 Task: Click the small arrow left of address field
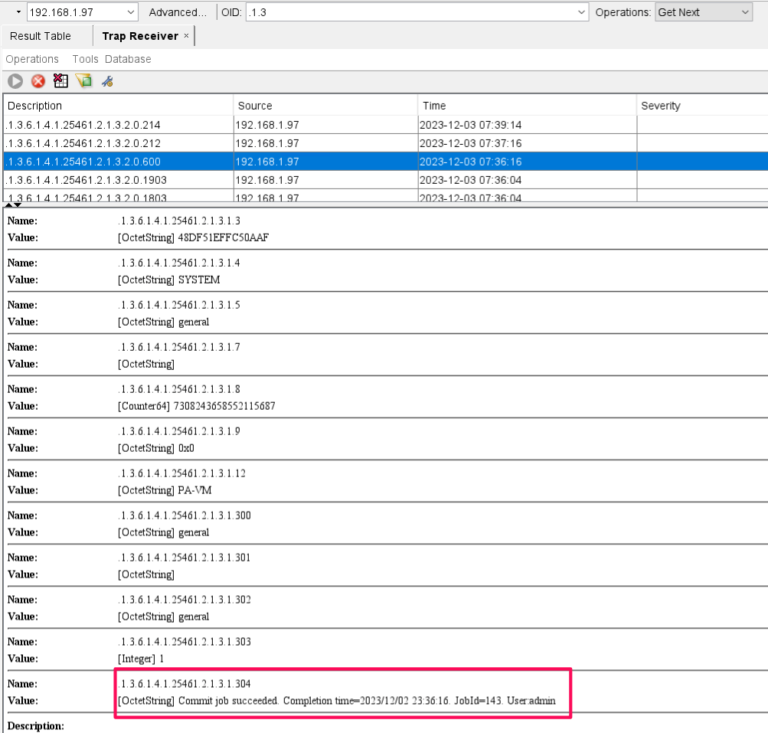18,12
